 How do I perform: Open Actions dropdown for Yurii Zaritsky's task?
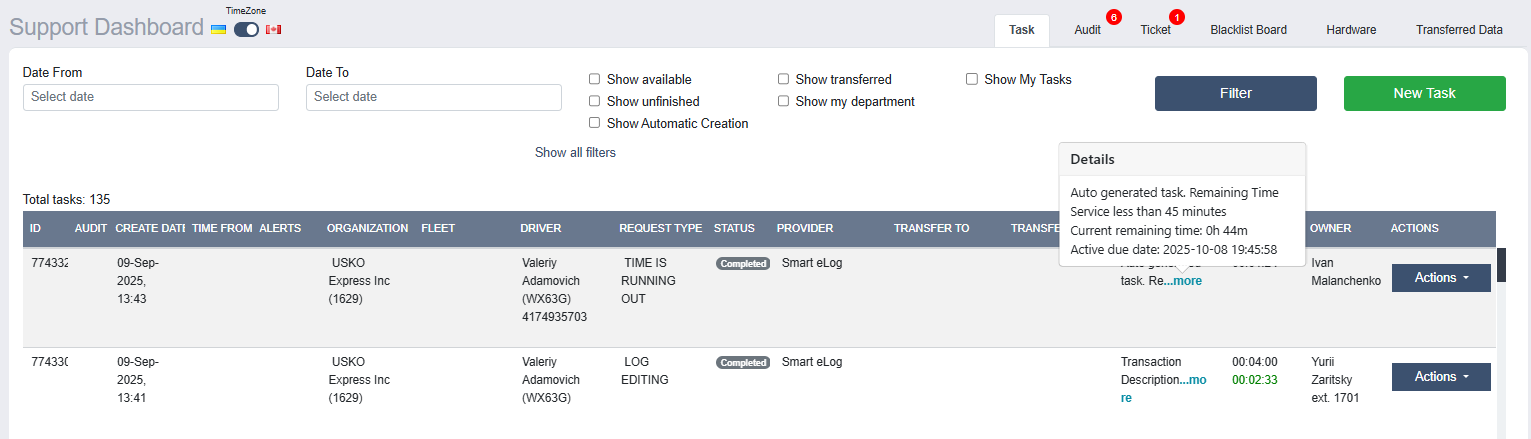coord(1441,377)
